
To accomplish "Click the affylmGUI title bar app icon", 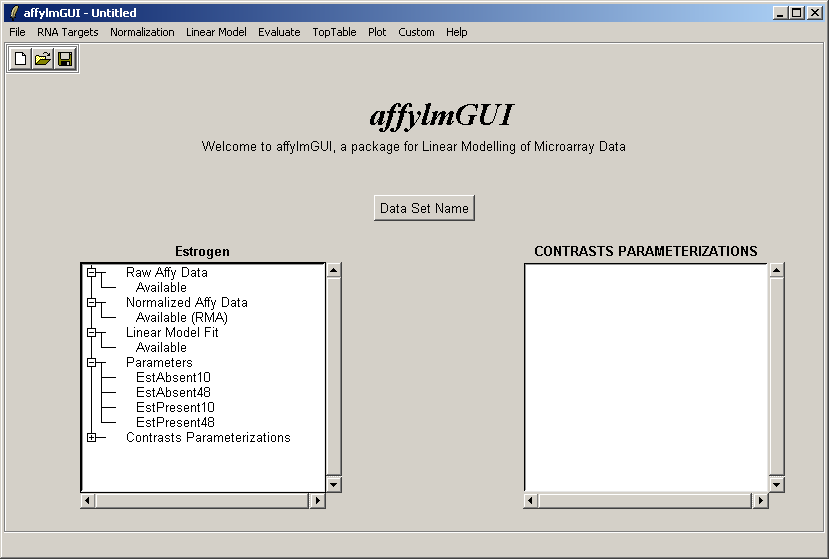I will pyautogui.click(x=13, y=13).
